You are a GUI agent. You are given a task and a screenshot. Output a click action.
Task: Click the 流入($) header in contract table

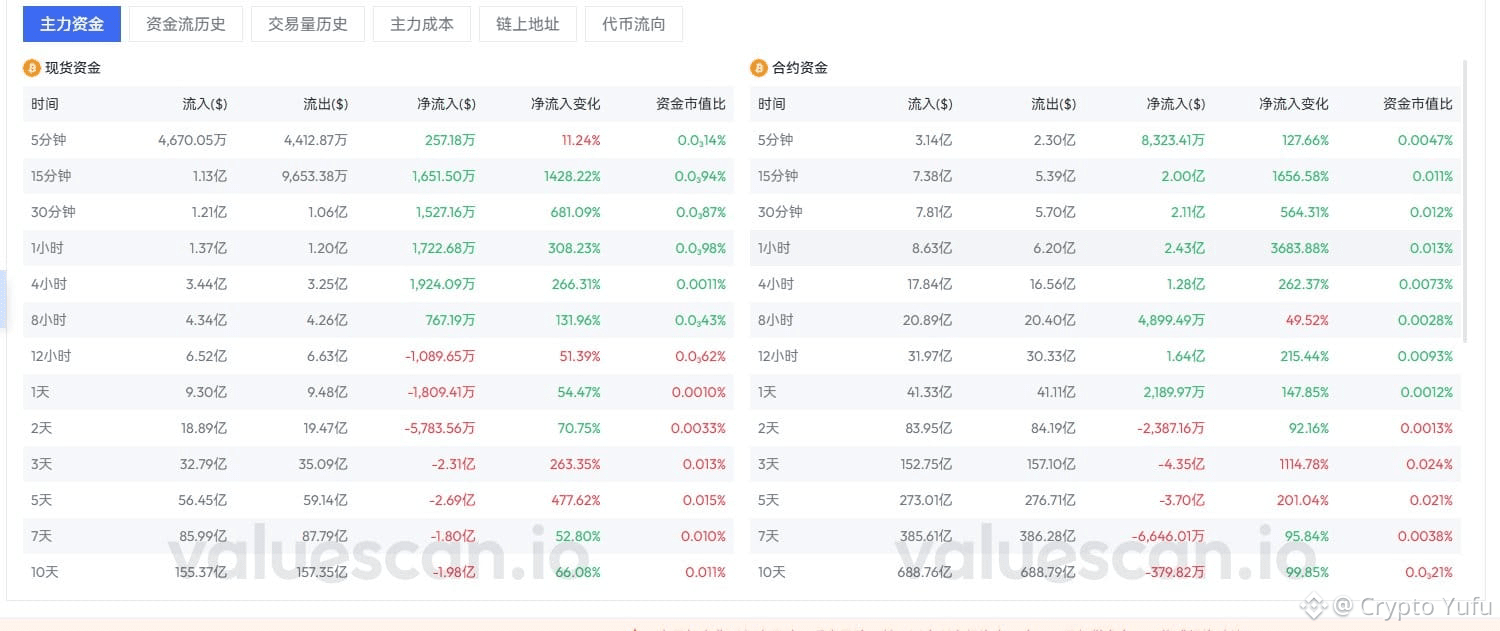(930, 104)
